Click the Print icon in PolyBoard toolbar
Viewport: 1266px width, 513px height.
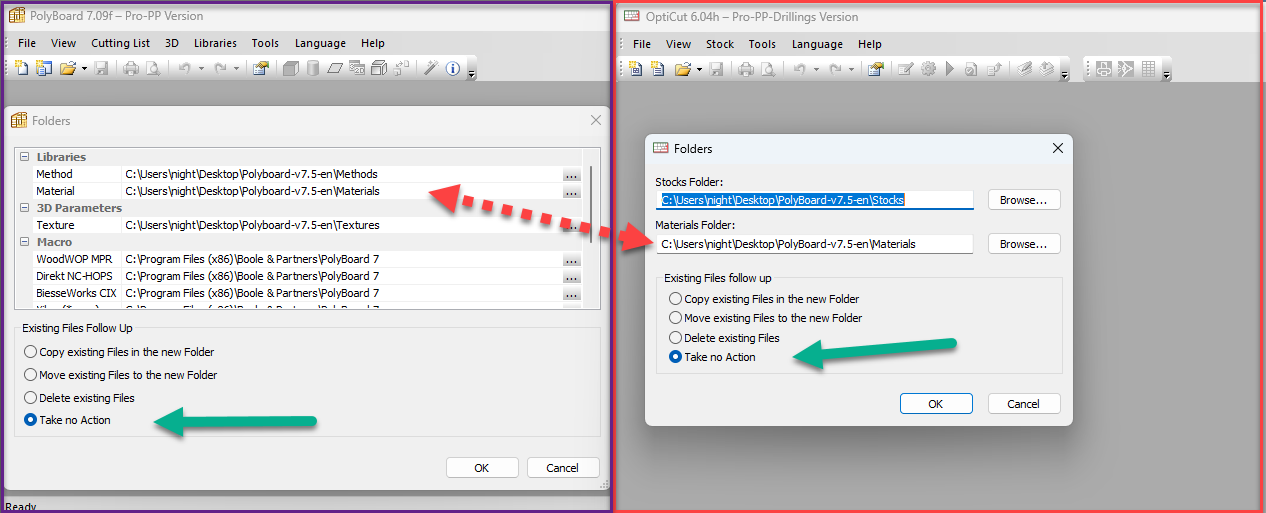(x=131, y=68)
